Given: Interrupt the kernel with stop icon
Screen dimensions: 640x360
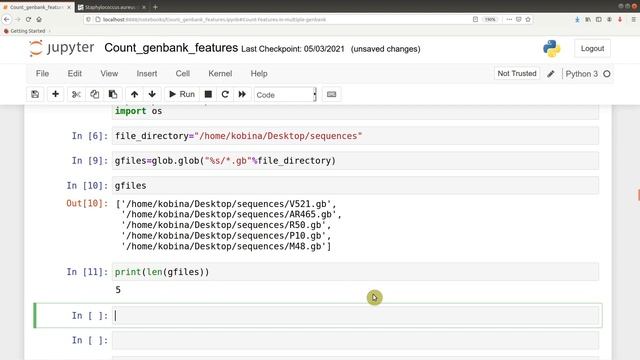Looking at the screenshot, I should 208,94.
